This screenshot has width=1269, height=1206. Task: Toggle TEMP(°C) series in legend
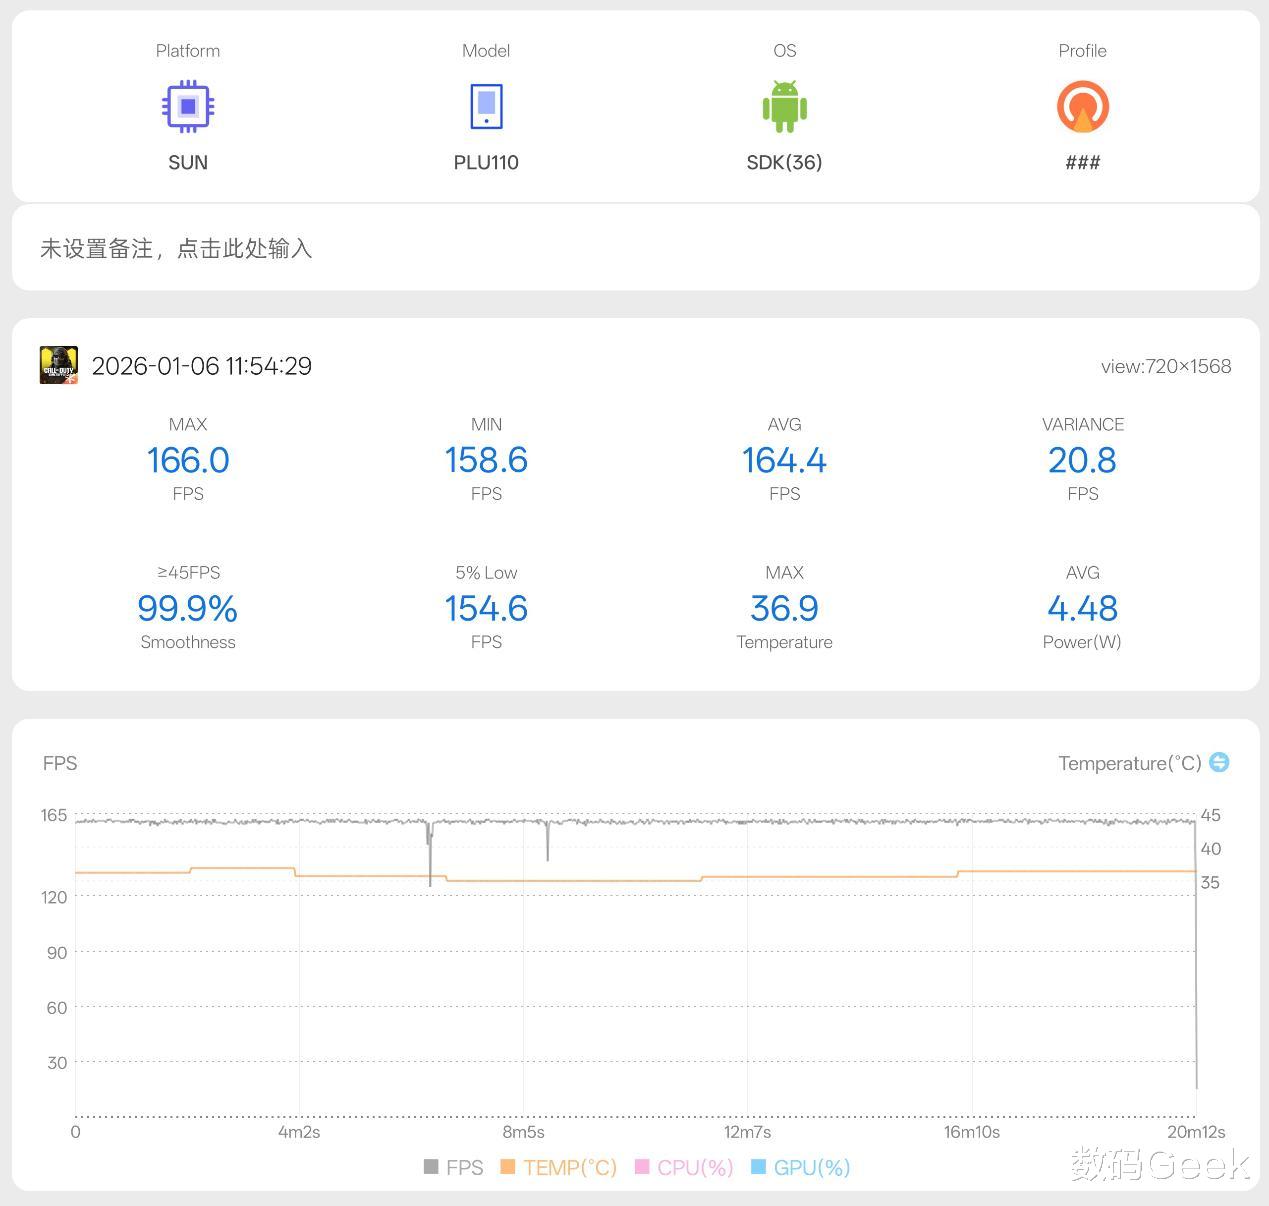pyautogui.click(x=559, y=1167)
